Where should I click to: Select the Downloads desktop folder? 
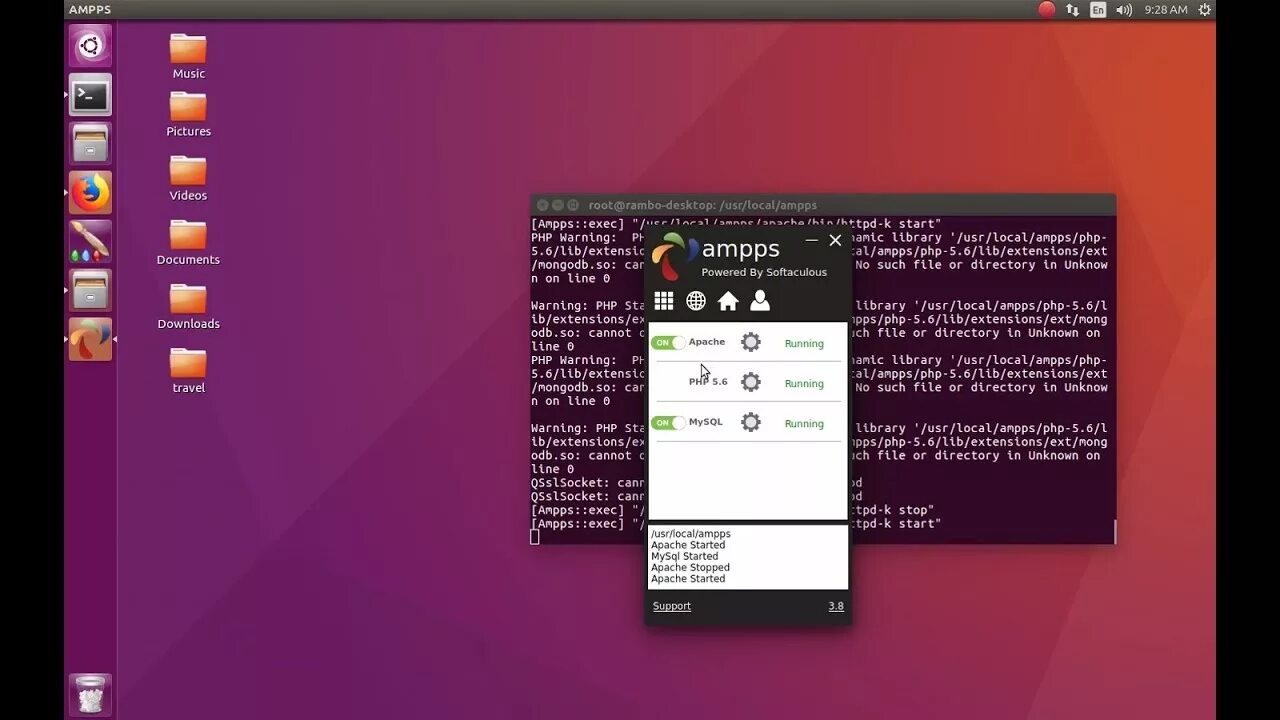(x=188, y=306)
